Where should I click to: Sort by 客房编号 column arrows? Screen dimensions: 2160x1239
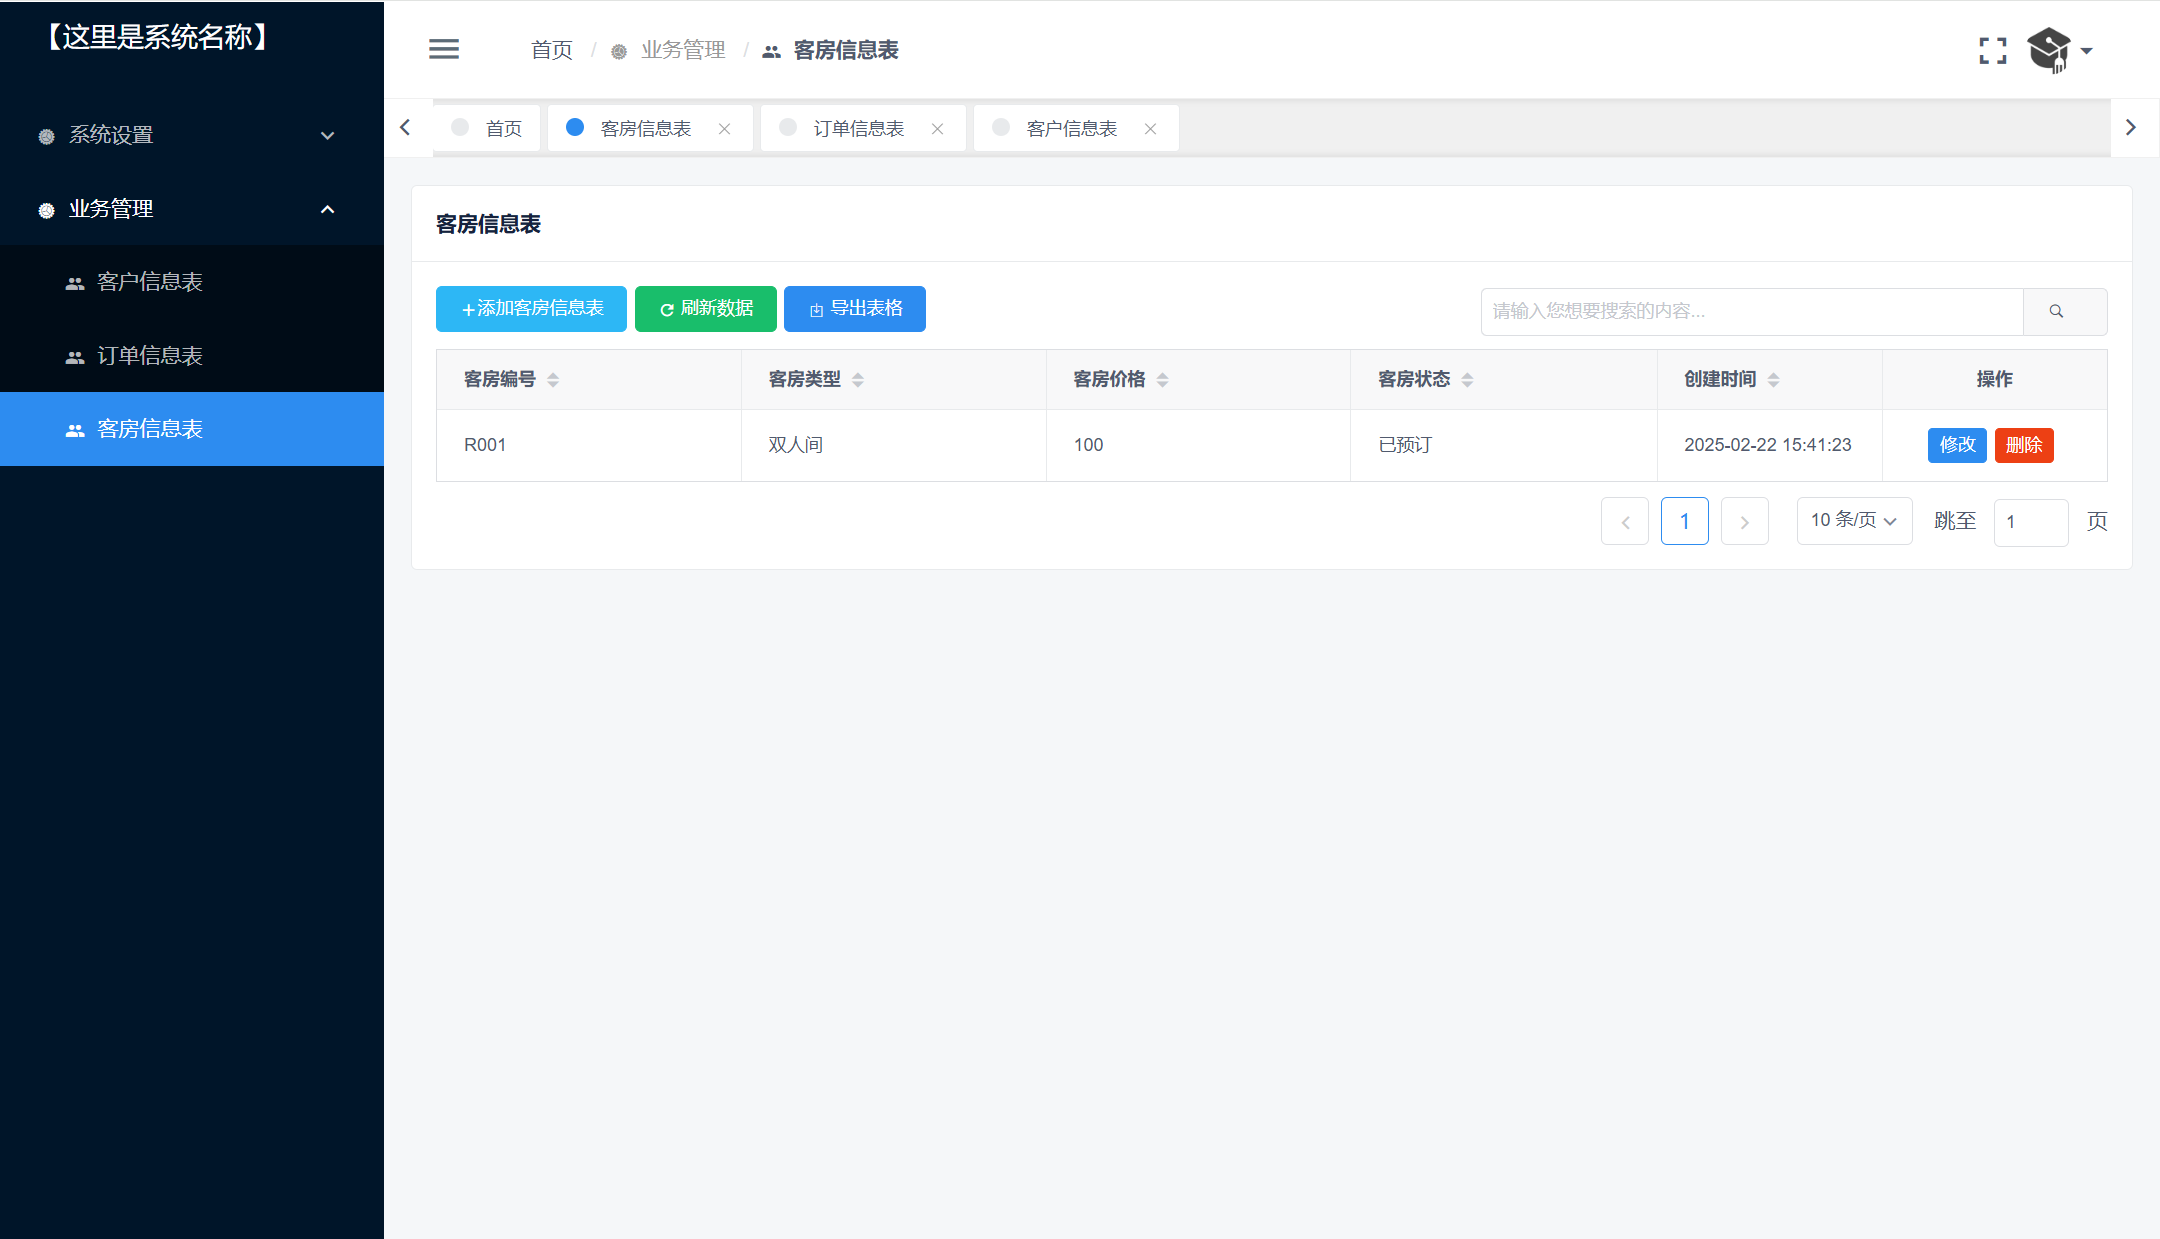pyautogui.click(x=553, y=380)
